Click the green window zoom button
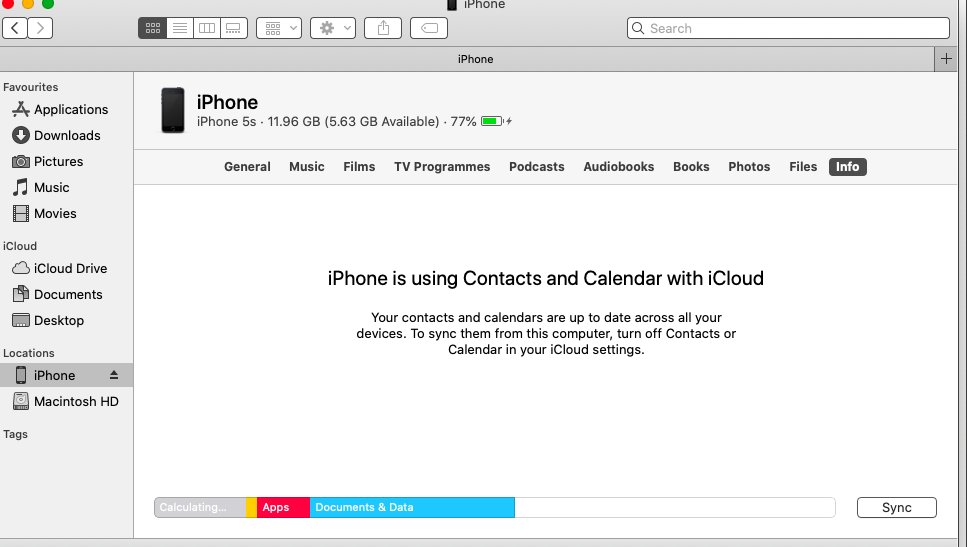The width and height of the screenshot is (967, 547). [x=47, y=3]
